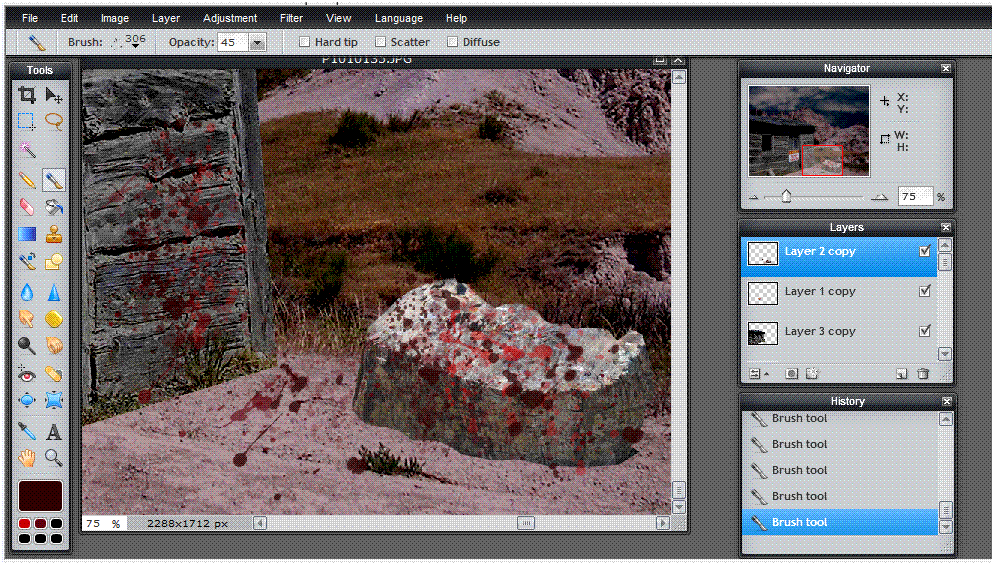This screenshot has width=994, height=565.
Task: Enable the Hard tip checkbox
Action: [x=305, y=42]
